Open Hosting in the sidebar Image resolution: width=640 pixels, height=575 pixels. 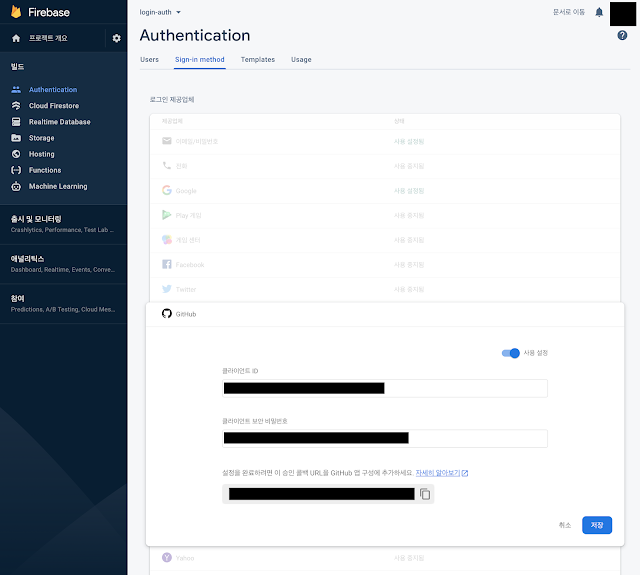click(x=41, y=154)
